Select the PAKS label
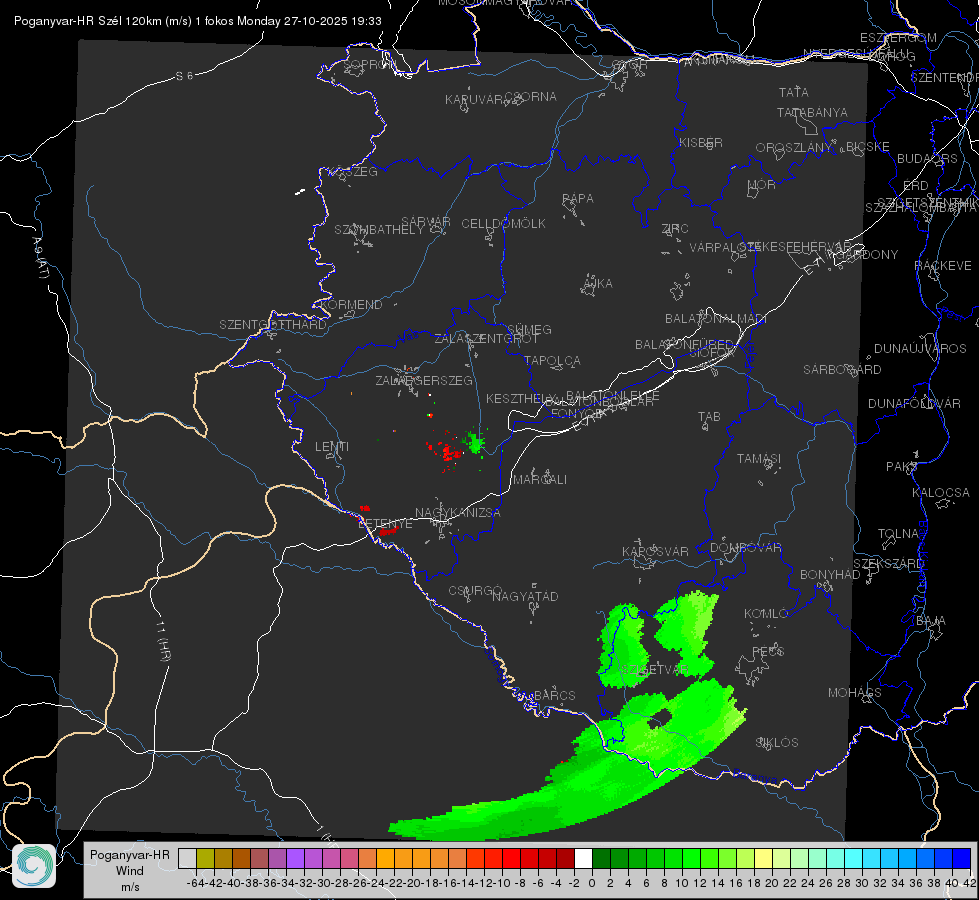The image size is (979, 900). (902, 467)
